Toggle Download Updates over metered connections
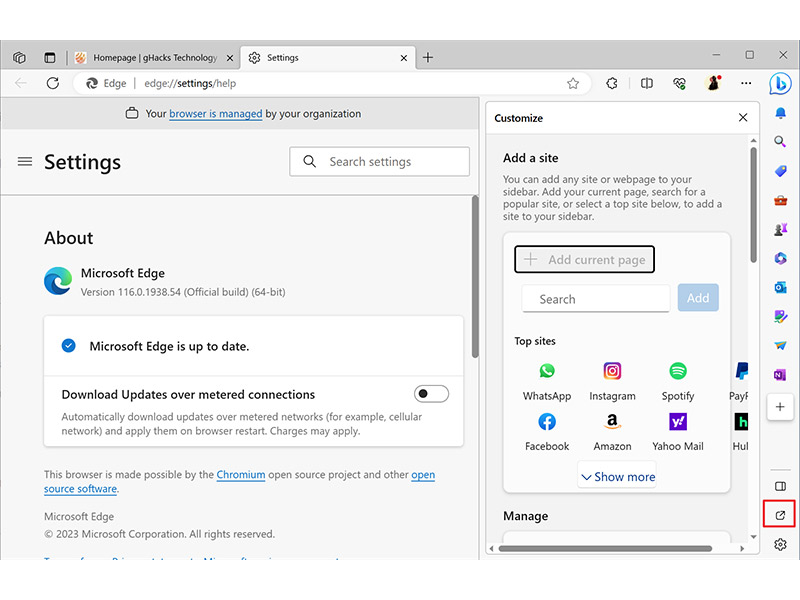Viewport: 800px width, 600px height. coord(431,394)
